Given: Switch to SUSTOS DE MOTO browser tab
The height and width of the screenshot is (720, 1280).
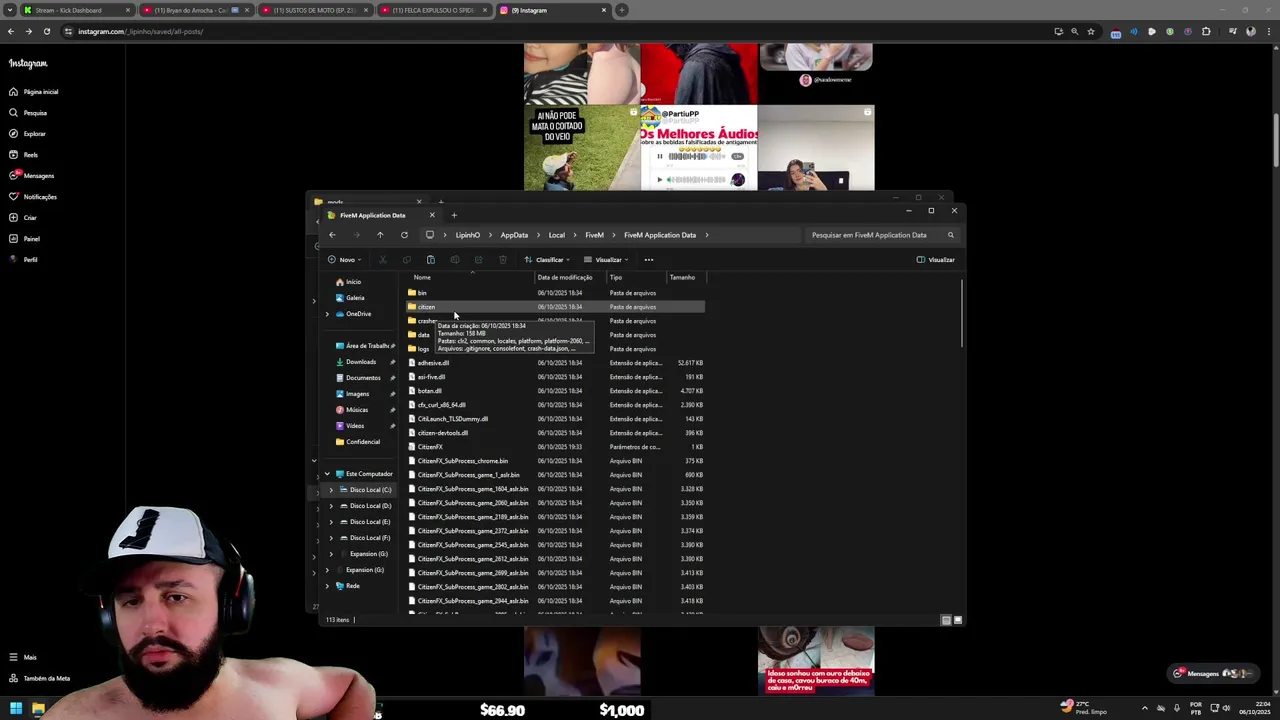Looking at the screenshot, I should coord(313,10).
